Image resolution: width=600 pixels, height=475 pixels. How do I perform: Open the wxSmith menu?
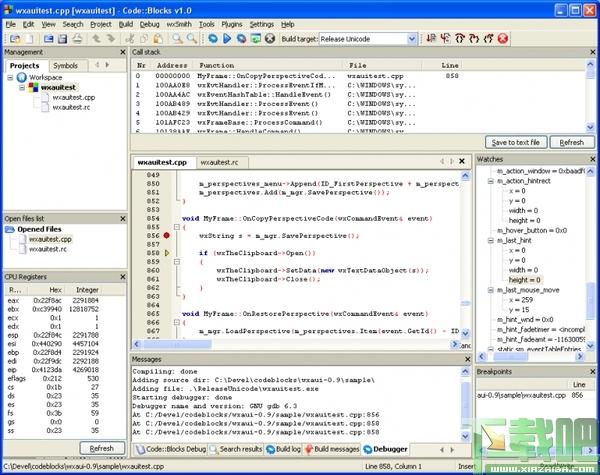pyautogui.click(x=179, y=24)
